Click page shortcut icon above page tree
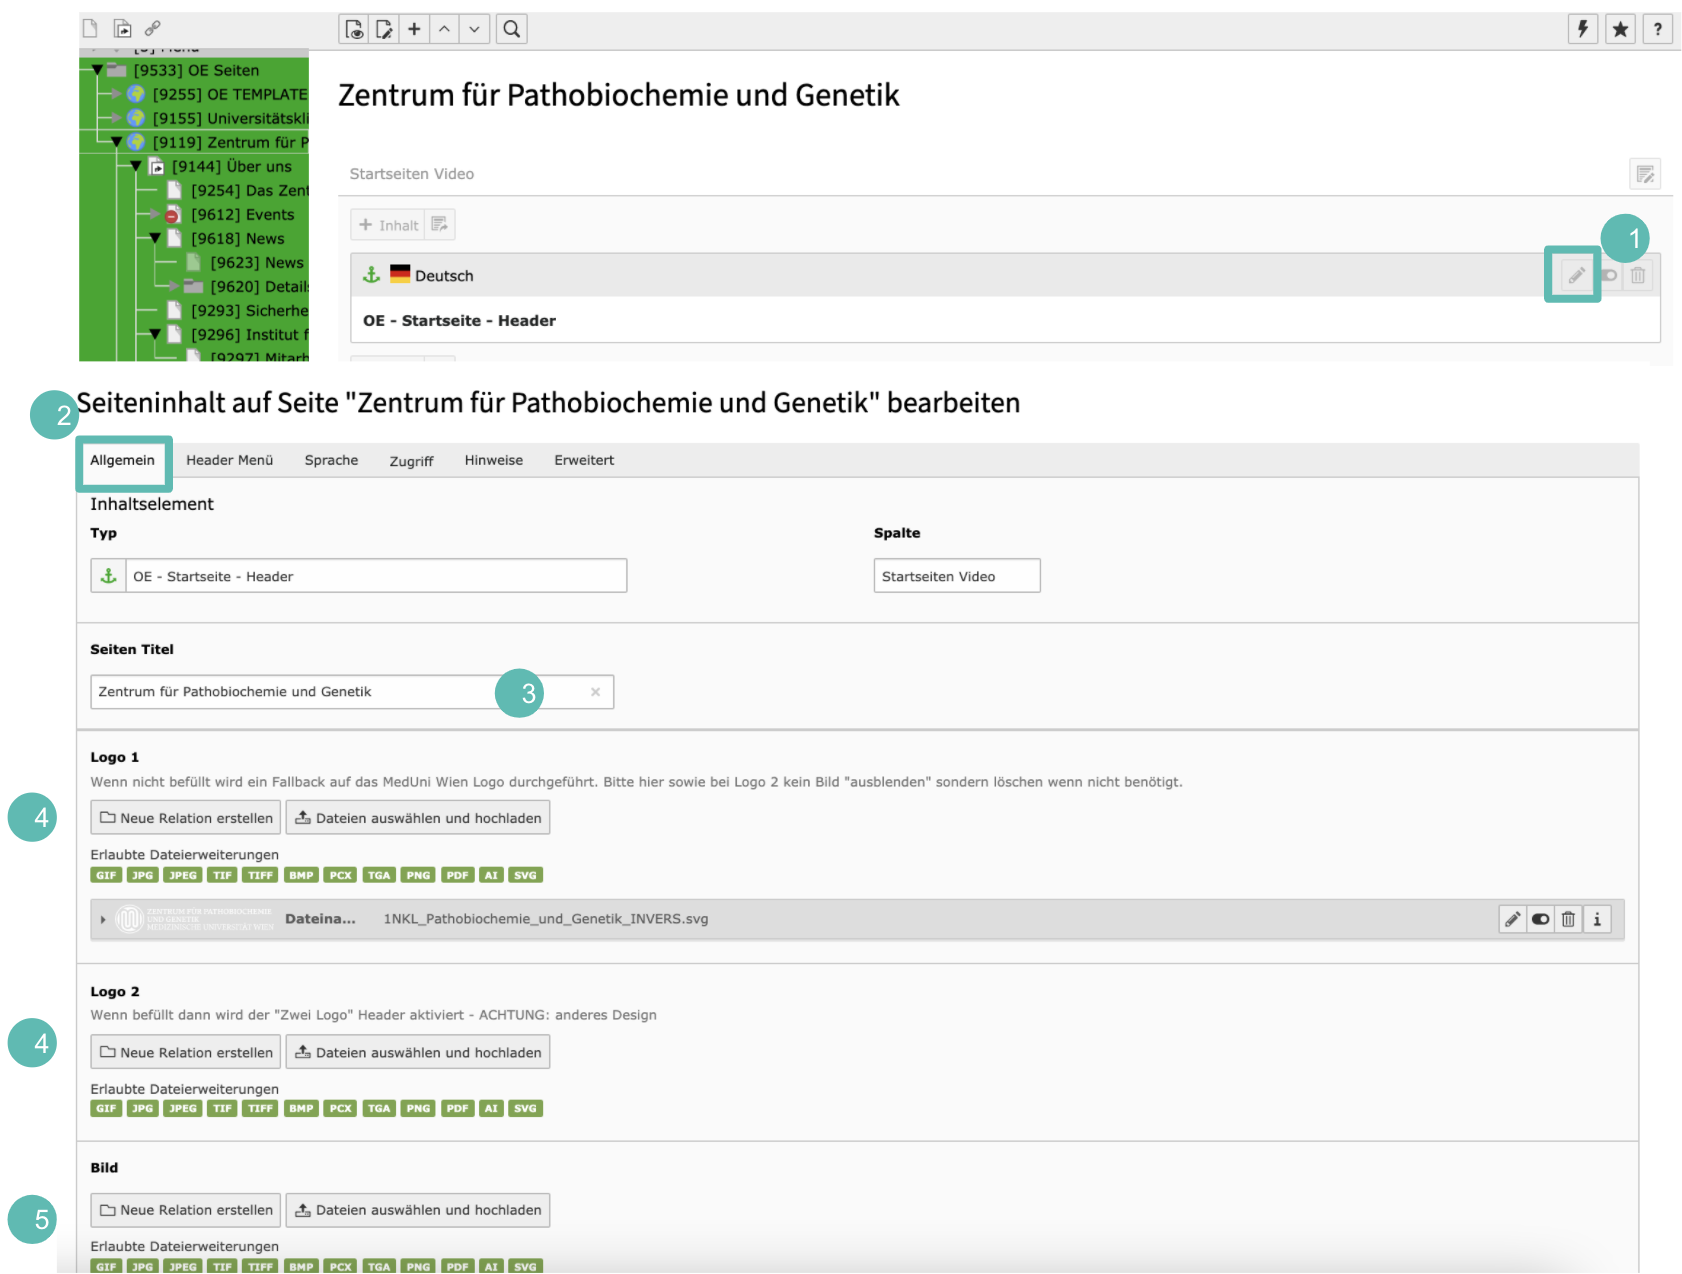This screenshot has height=1274, width=1682. point(122,28)
